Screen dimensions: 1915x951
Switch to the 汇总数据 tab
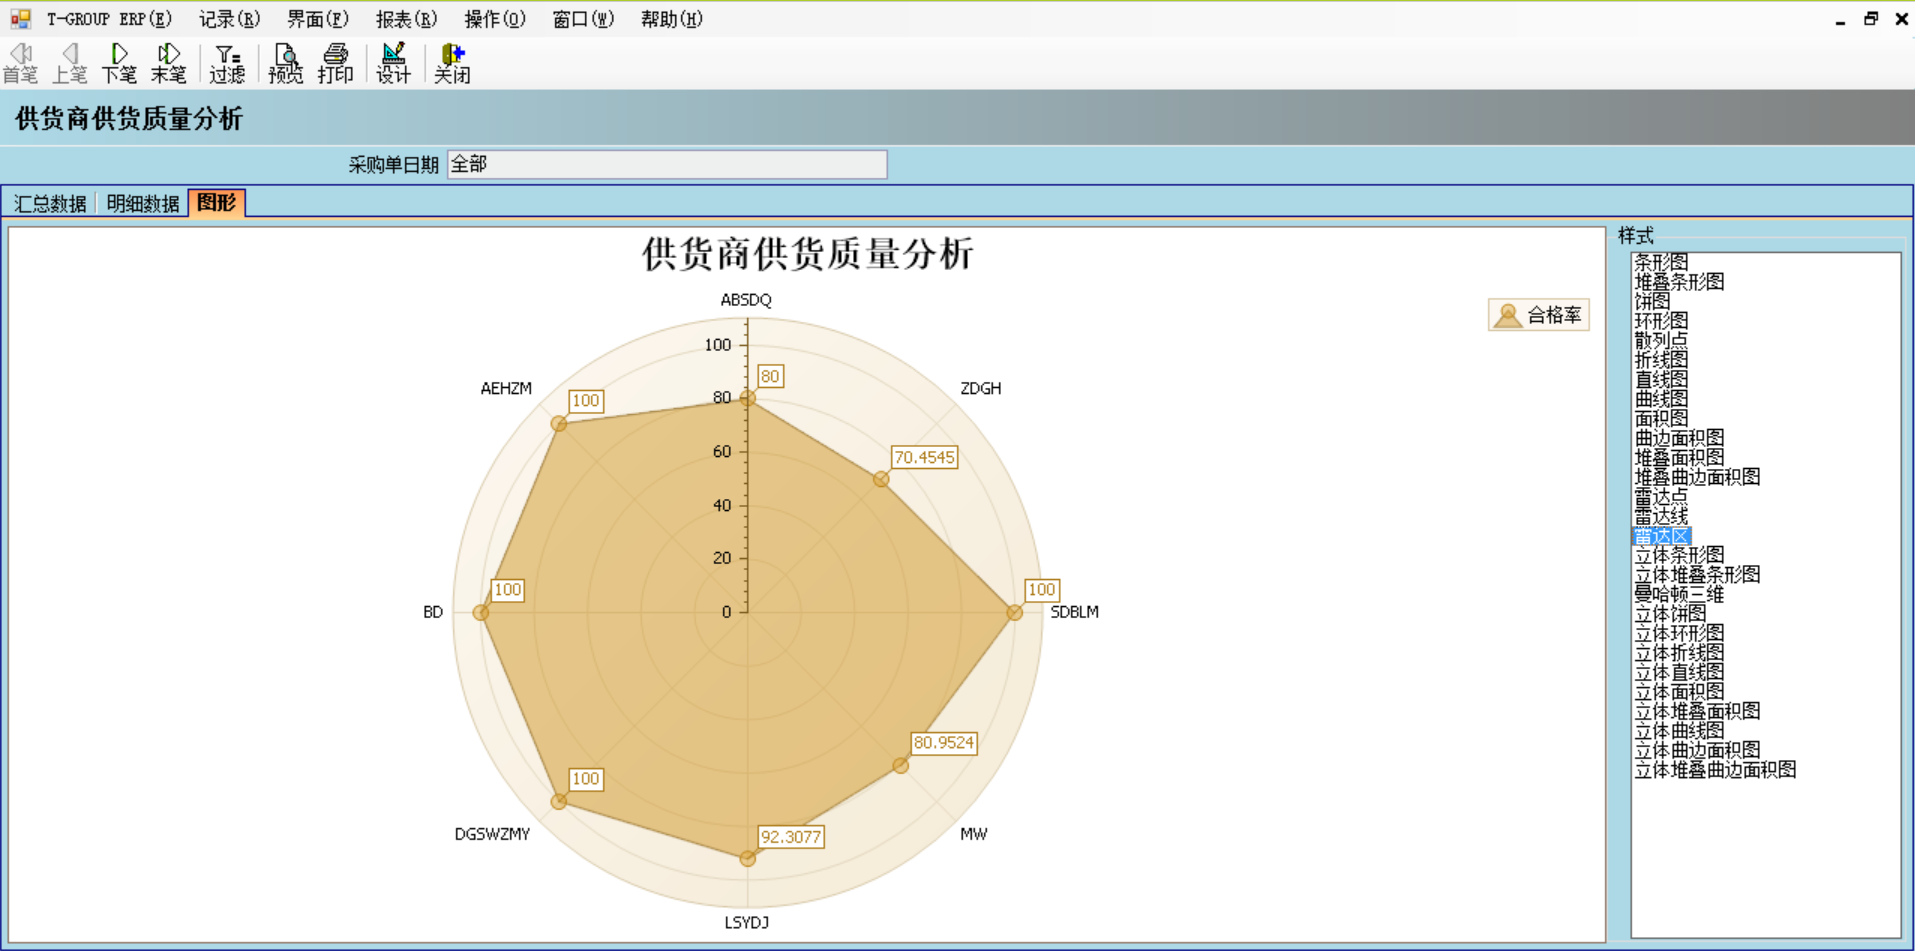coord(50,204)
